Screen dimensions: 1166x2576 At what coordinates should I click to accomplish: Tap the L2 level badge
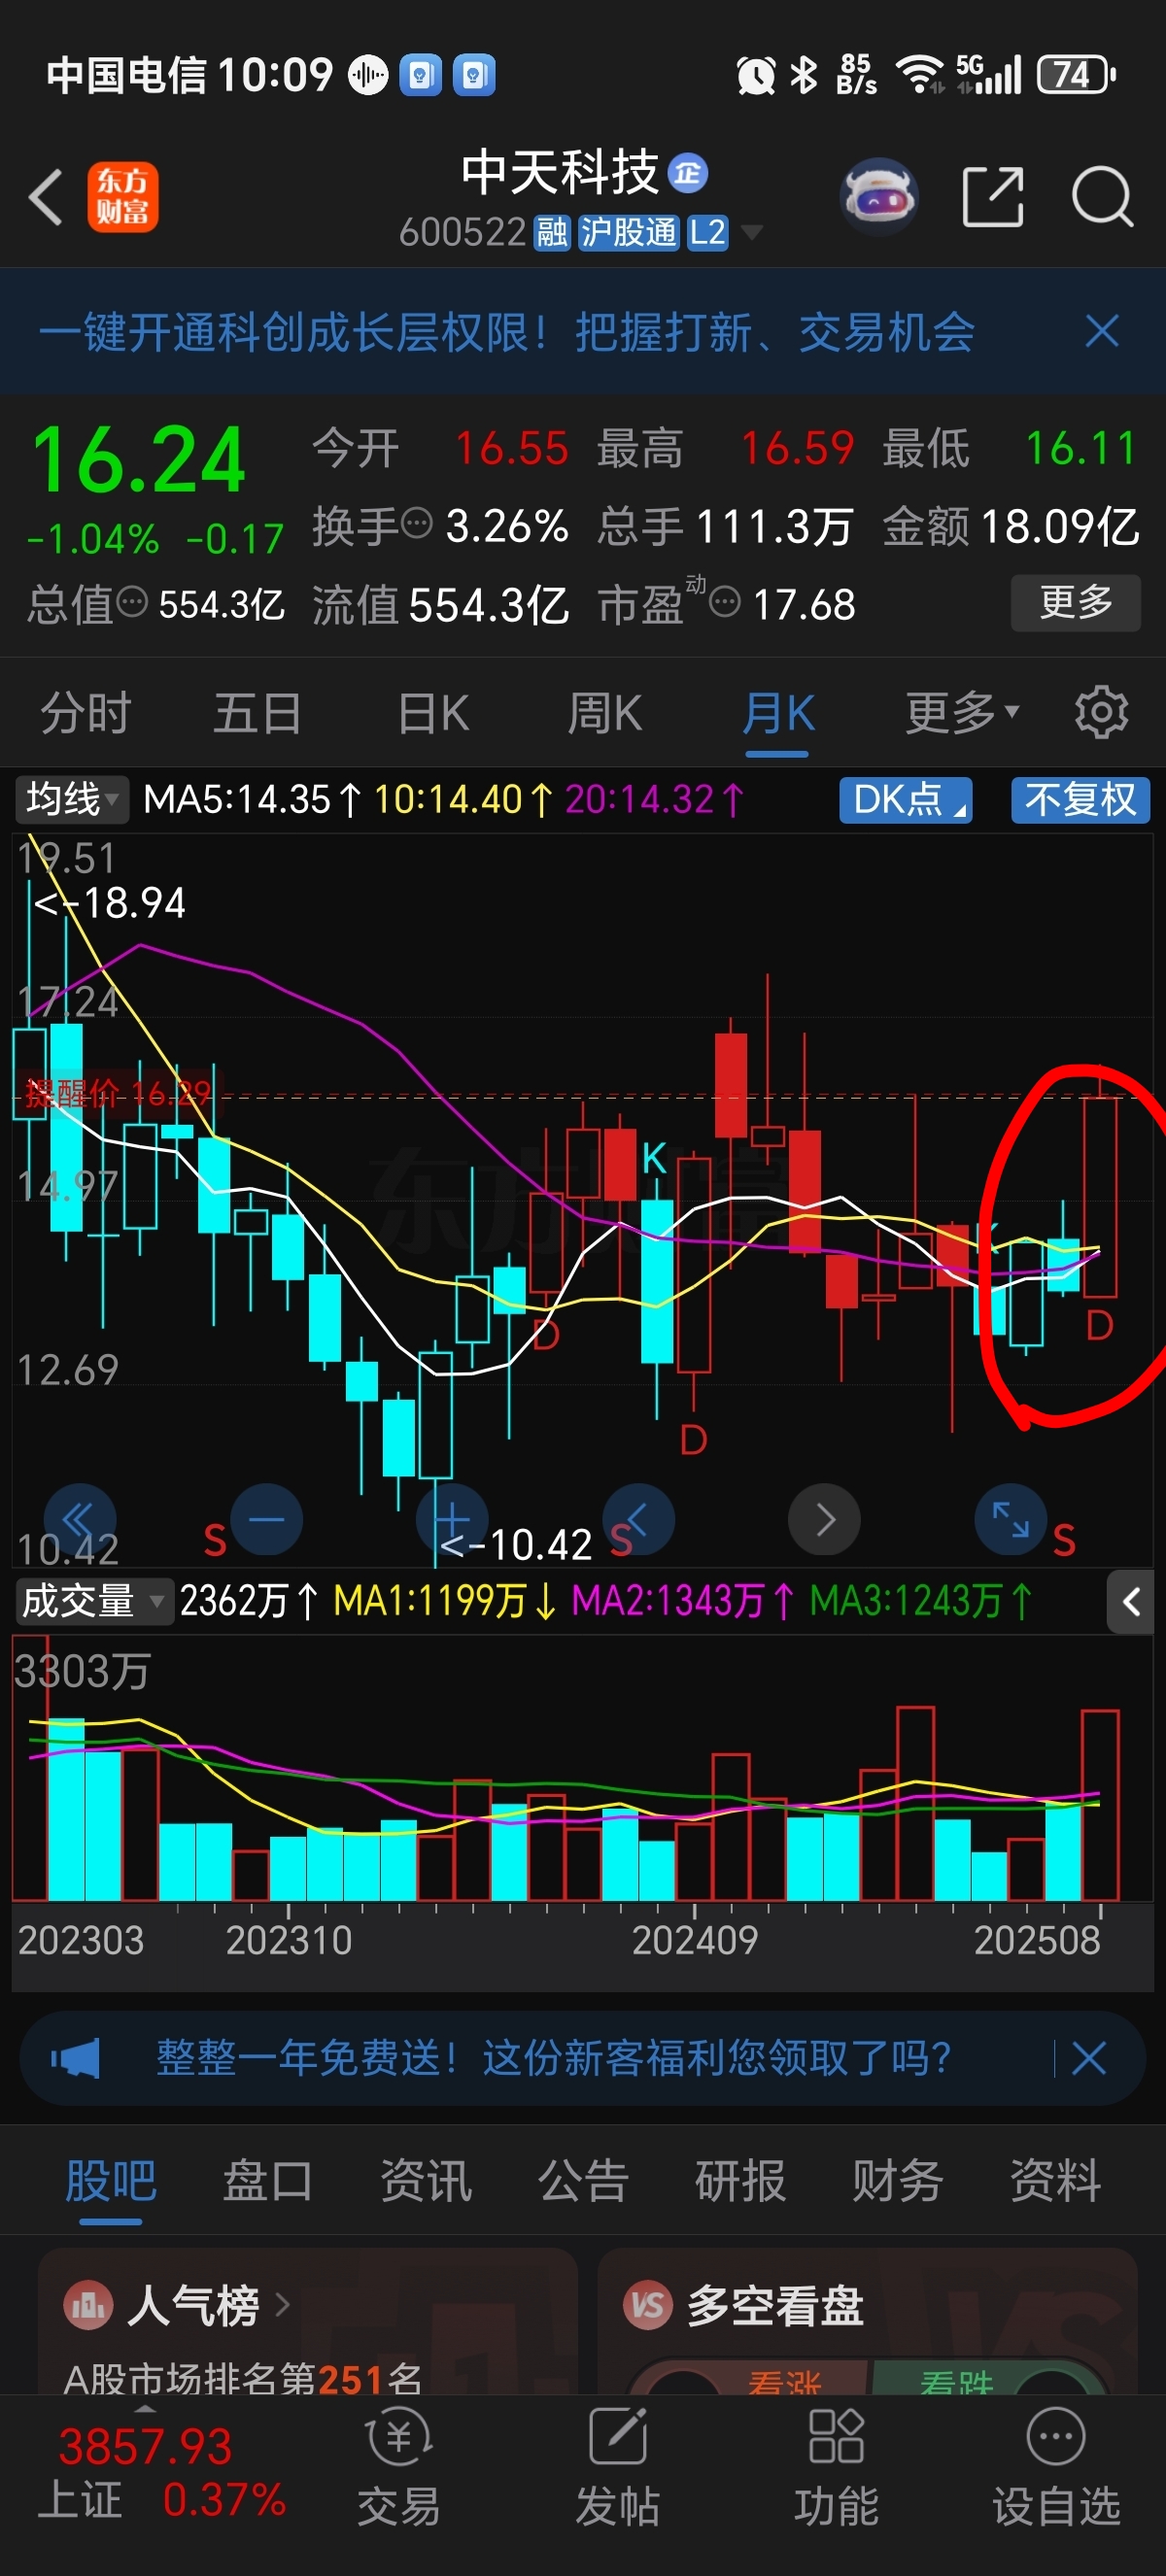(707, 233)
